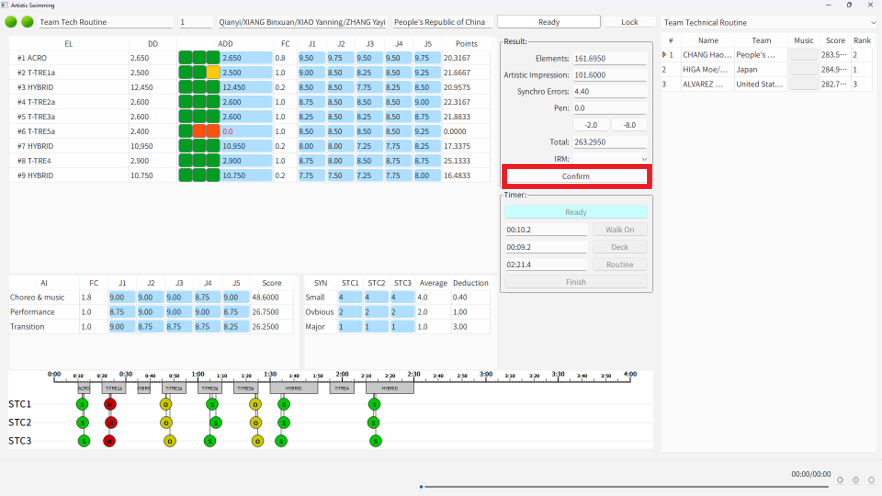The width and height of the screenshot is (882, 496).
Task: Click the STC3 value 1 in Major row
Action: click(x=403, y=326)
